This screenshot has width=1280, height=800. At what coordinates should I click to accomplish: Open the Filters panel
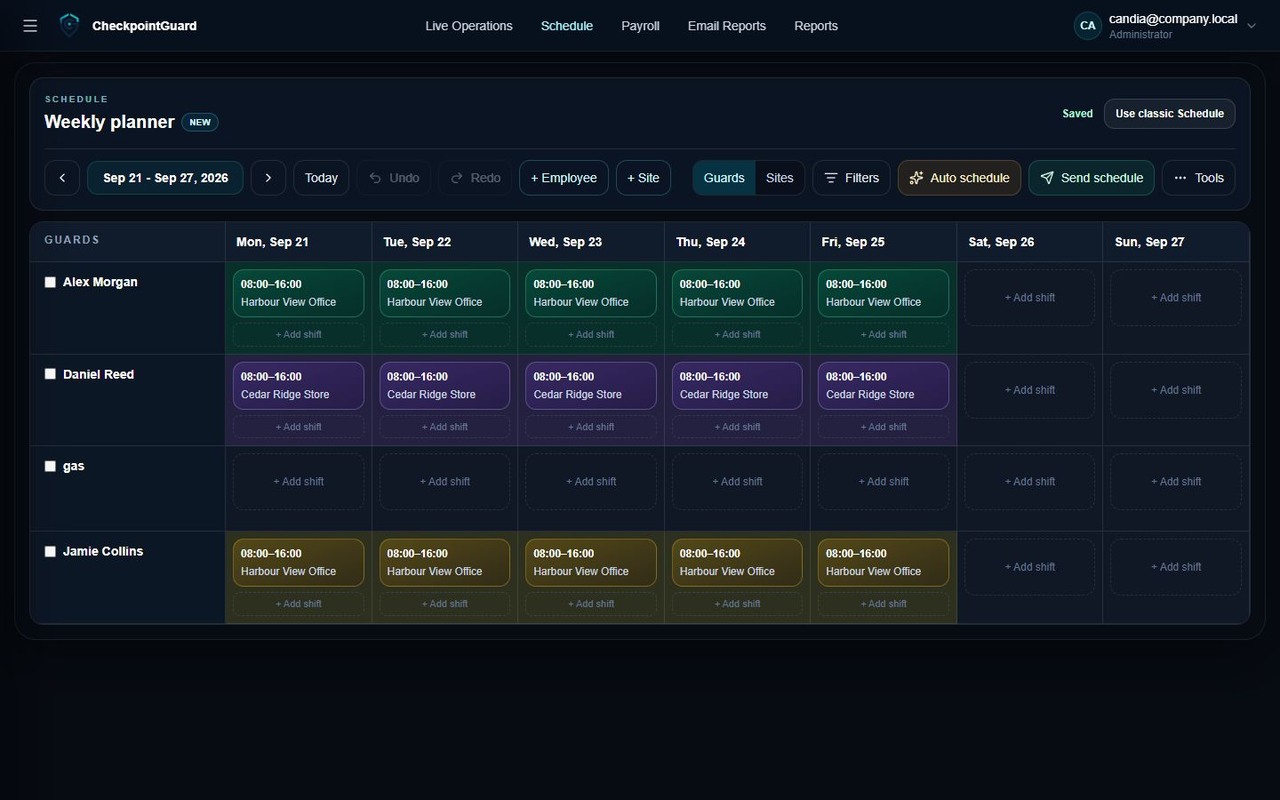point(851,178)
